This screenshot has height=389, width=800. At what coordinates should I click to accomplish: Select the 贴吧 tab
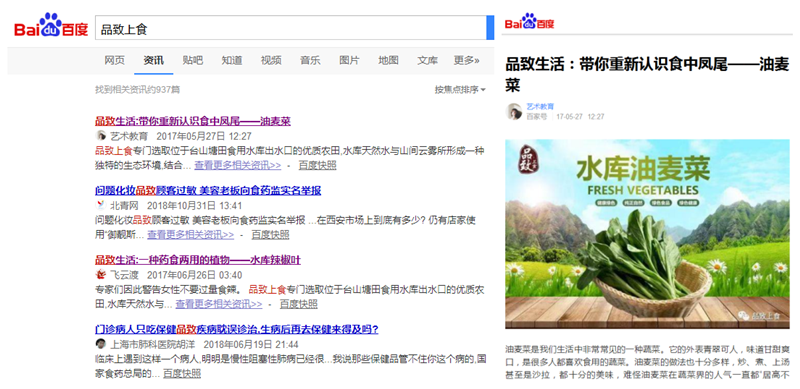192,60
